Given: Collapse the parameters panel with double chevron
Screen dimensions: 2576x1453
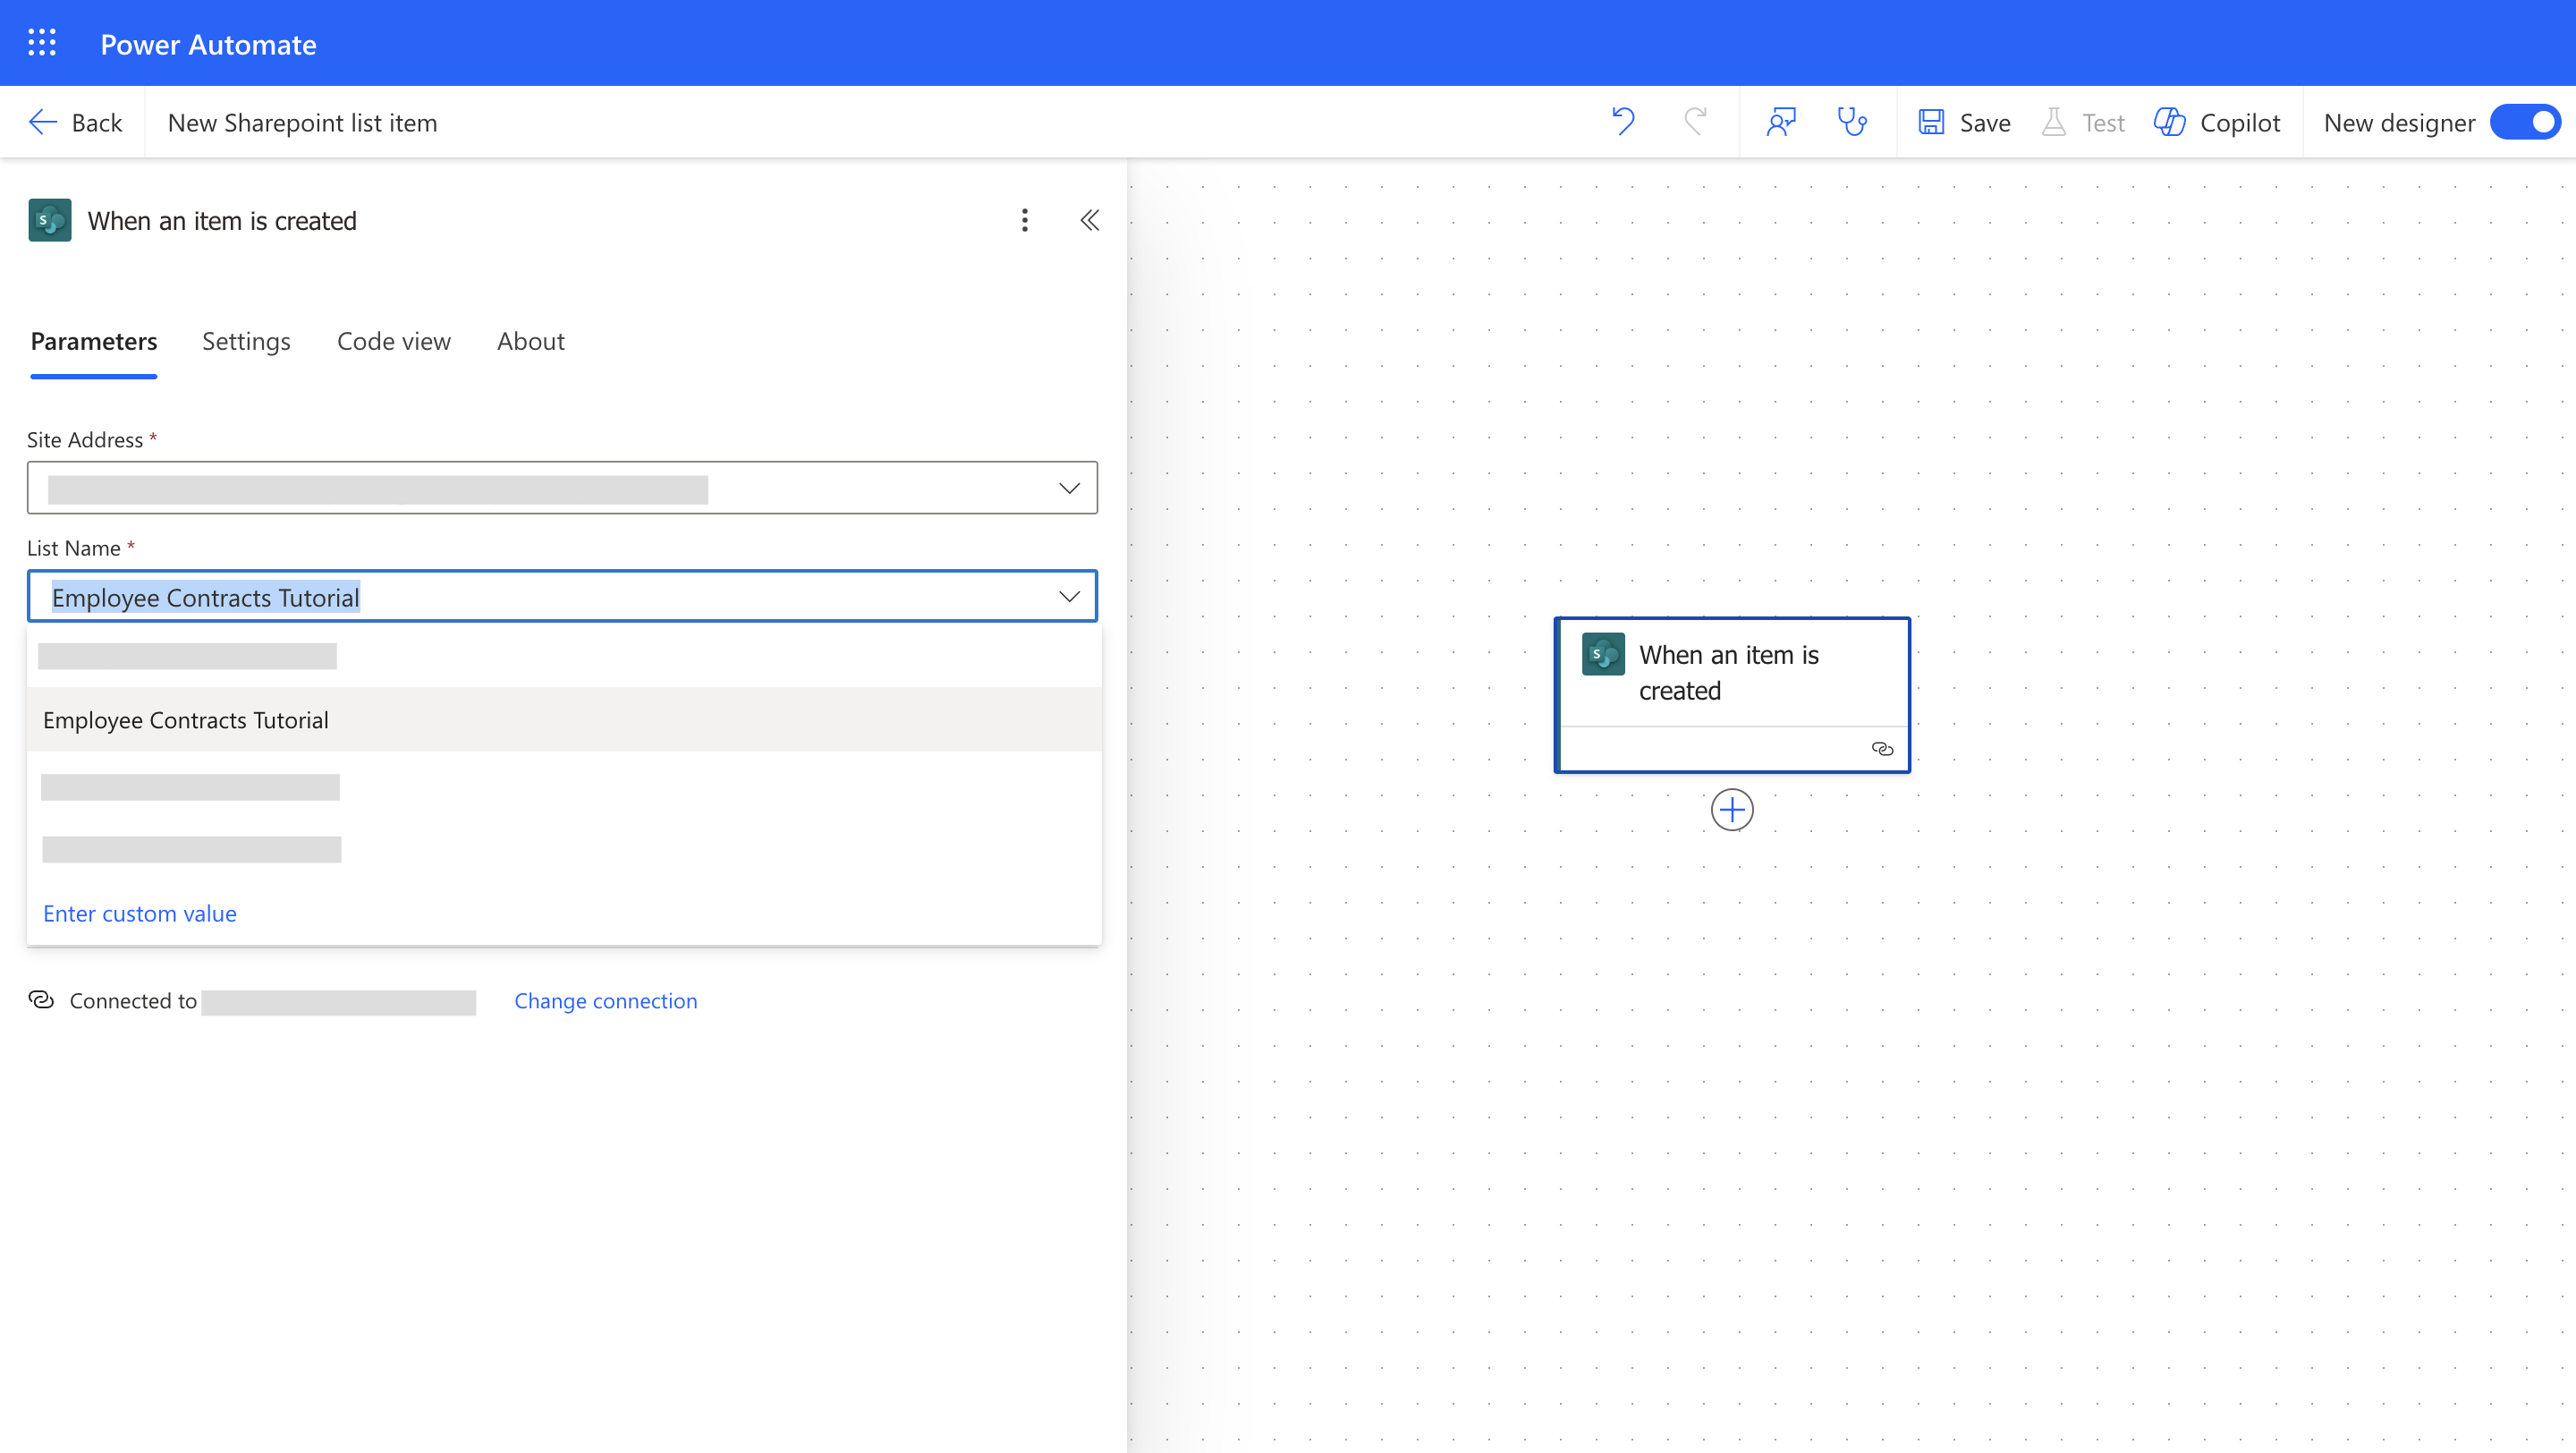Looking at the screenshot, I should [x=1089, y=220].
